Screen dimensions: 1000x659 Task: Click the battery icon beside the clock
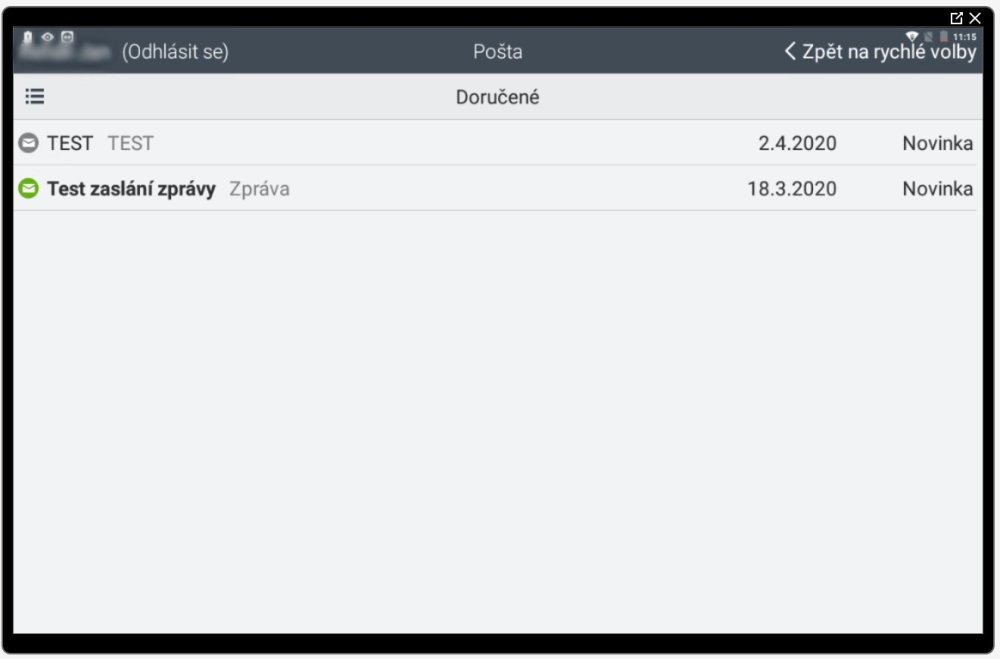[x=943, y=37]
